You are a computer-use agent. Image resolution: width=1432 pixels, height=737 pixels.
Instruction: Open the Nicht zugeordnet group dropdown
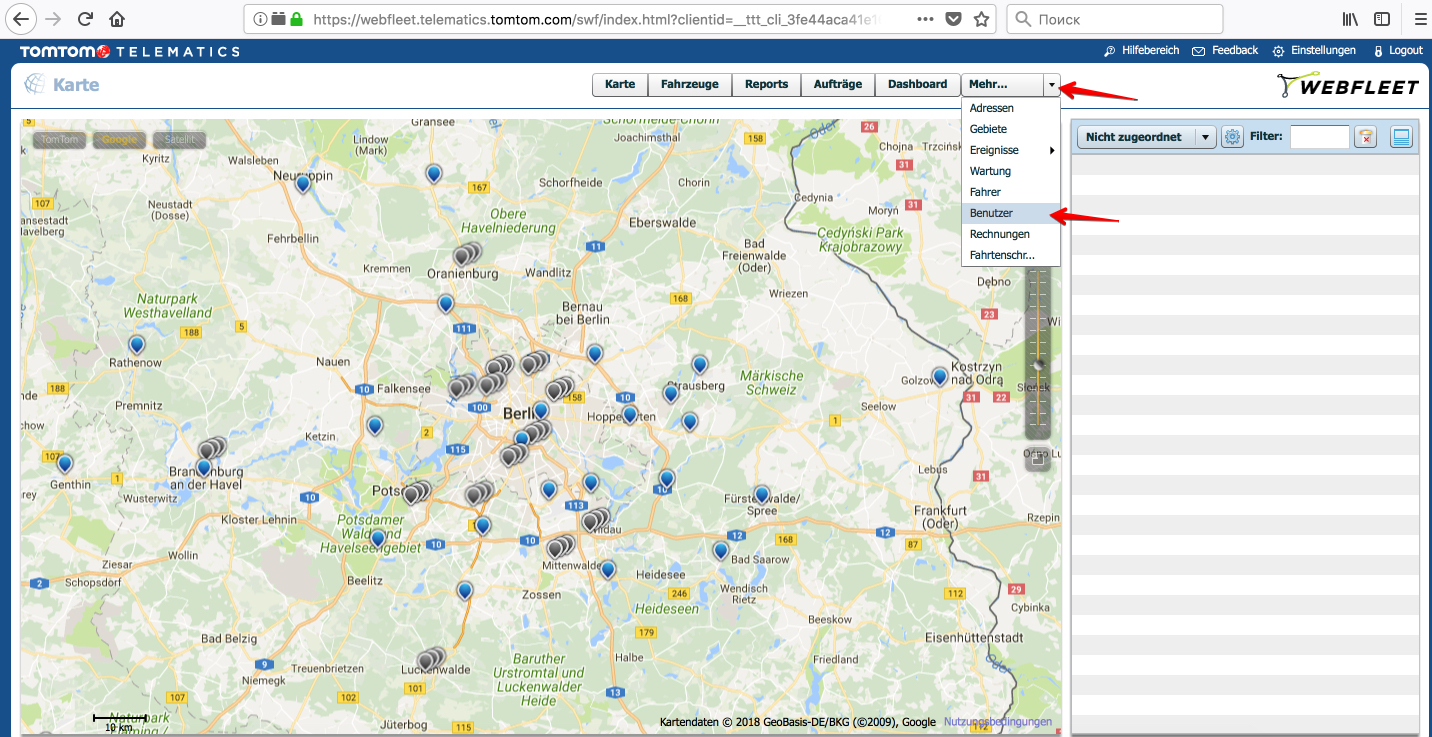(x=1205, y=137)
